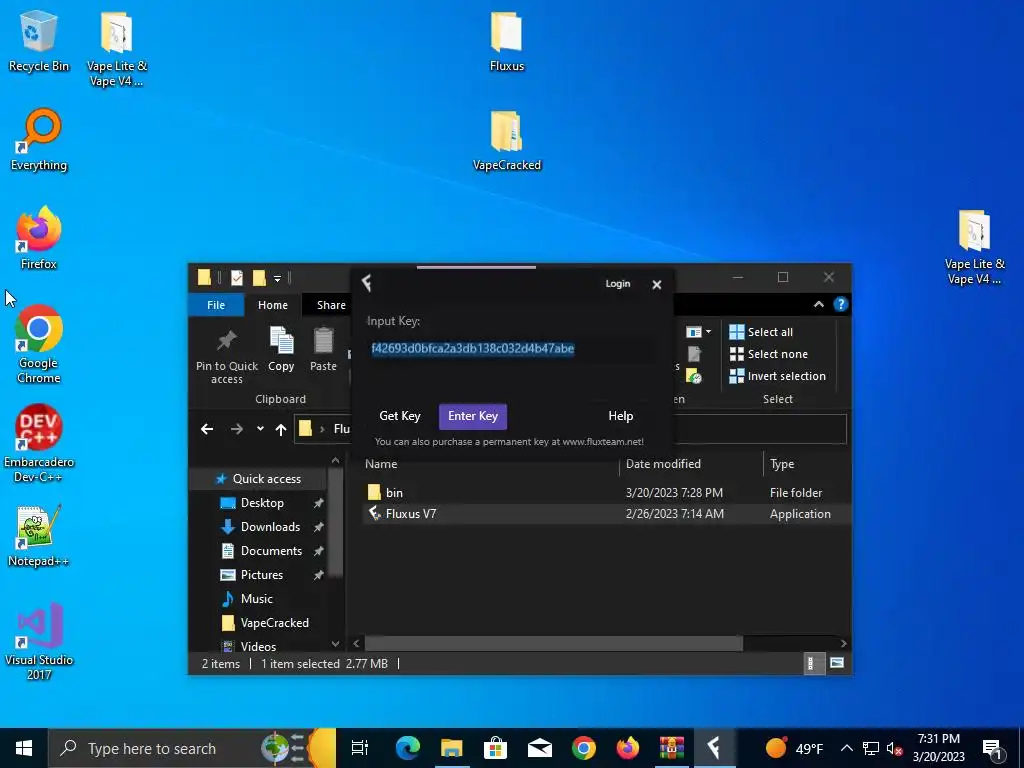Select the right-side Vape Lite & Vape V4 folder
Image resolution: width=1024 pixels, height=768 pixels.
point(974,247)
